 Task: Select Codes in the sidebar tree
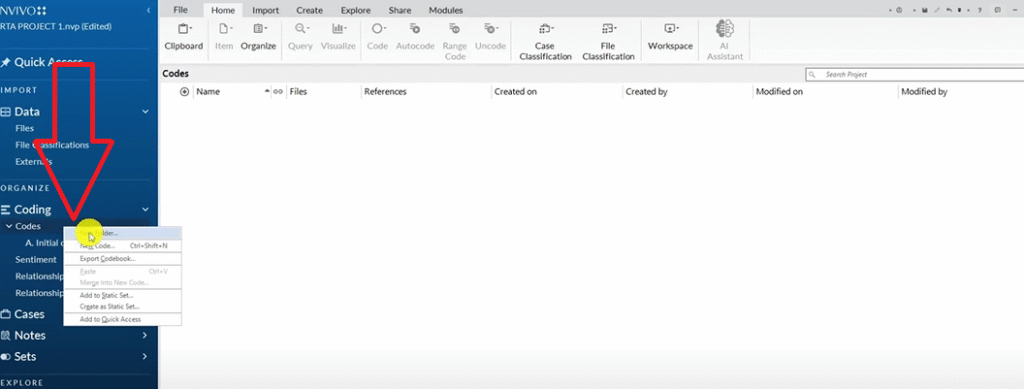click(x=27, y=226)
